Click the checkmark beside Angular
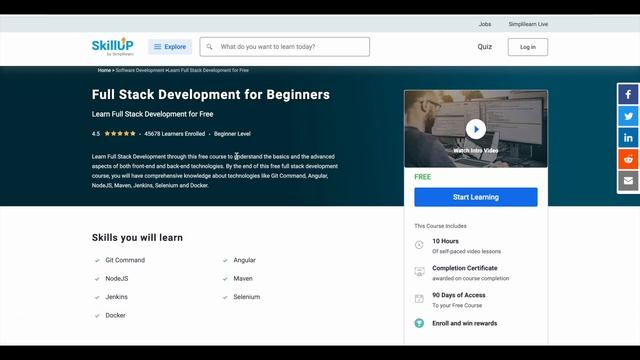Screen dimensions: 640x360 pyautogui.click(x=225, y=260)
